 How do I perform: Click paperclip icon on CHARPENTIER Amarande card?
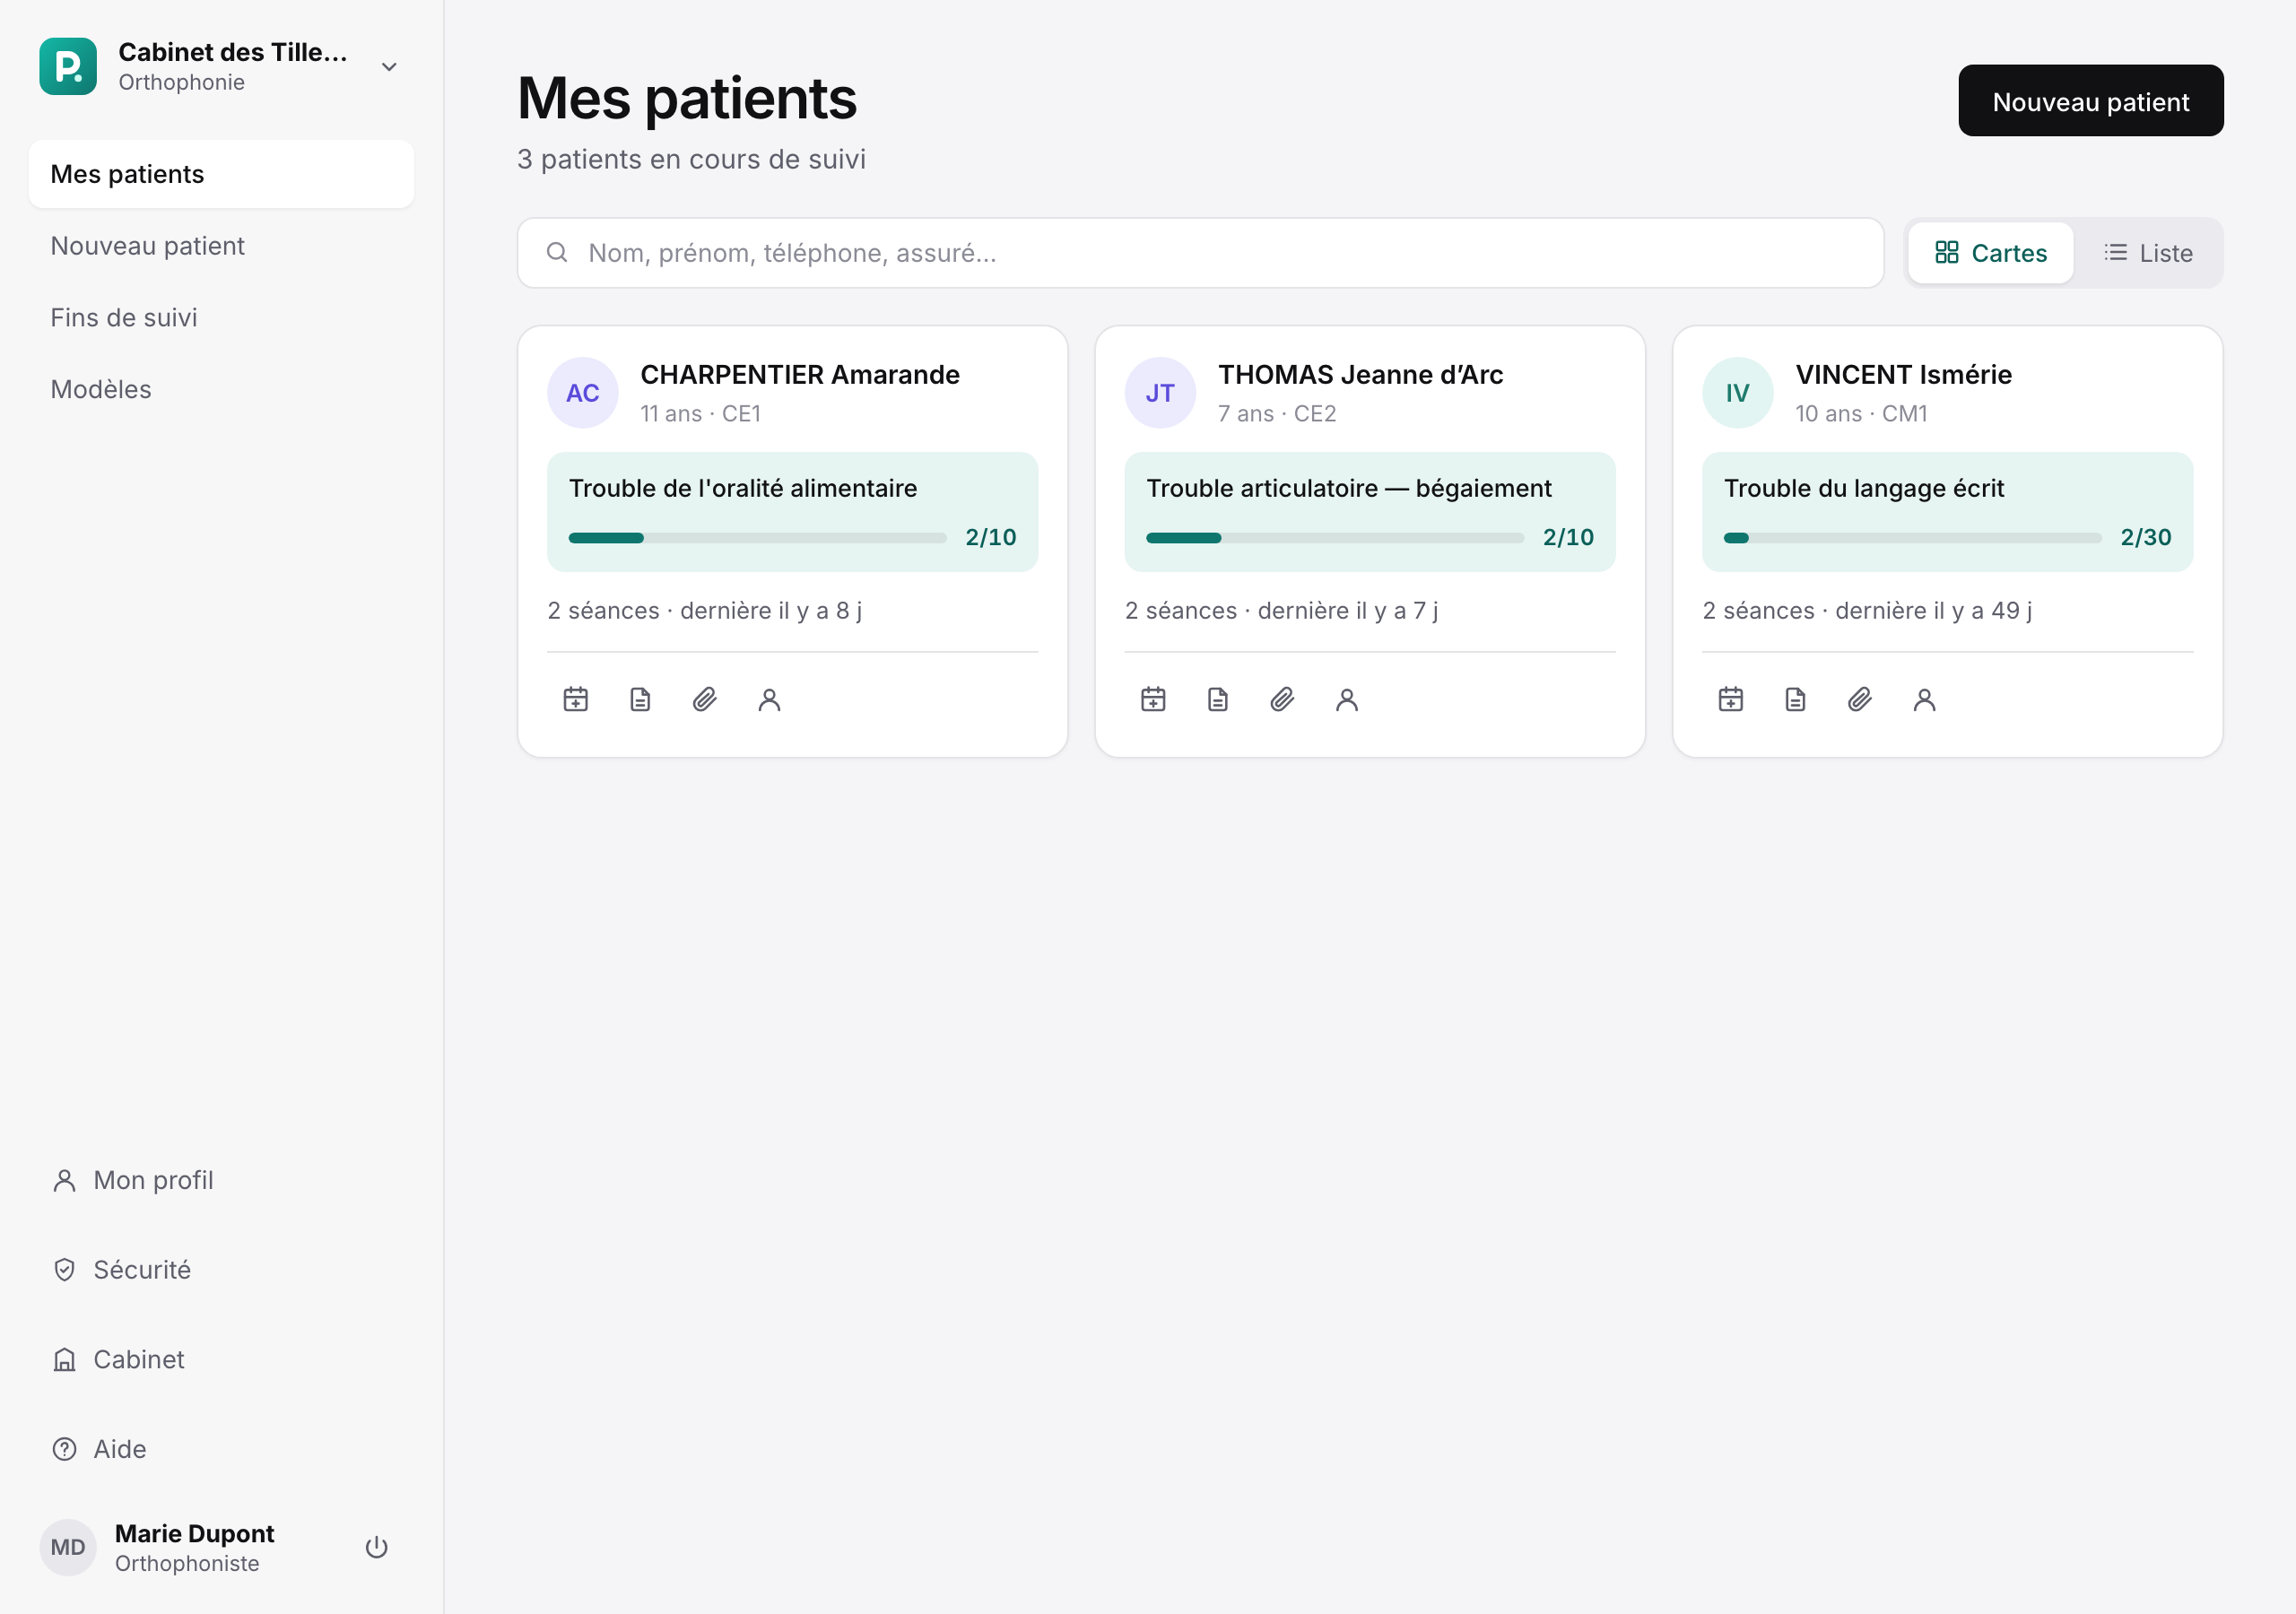pyautogui.click(x=705, y=699)
